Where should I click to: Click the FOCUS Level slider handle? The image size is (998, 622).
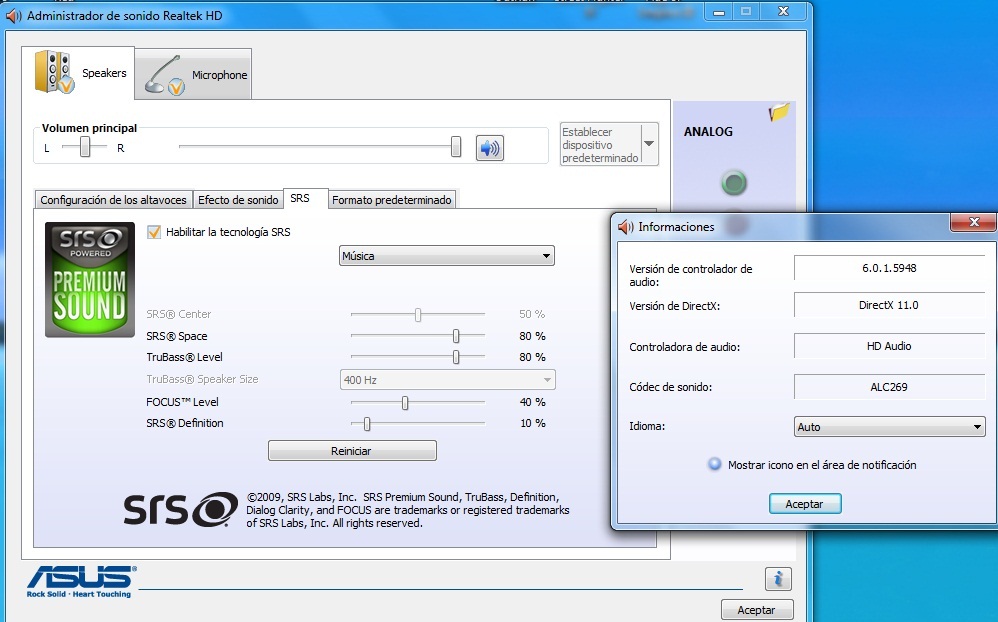[x=405, y=402]
